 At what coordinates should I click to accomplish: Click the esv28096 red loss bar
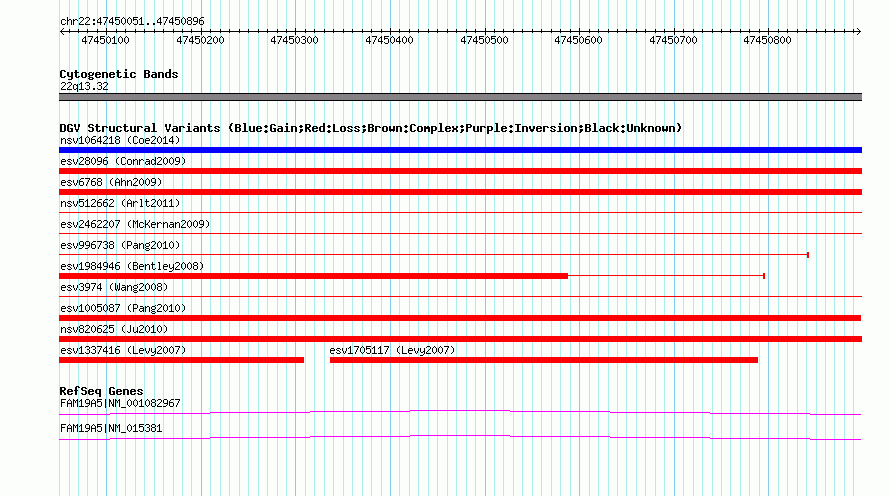pos(460,171)
